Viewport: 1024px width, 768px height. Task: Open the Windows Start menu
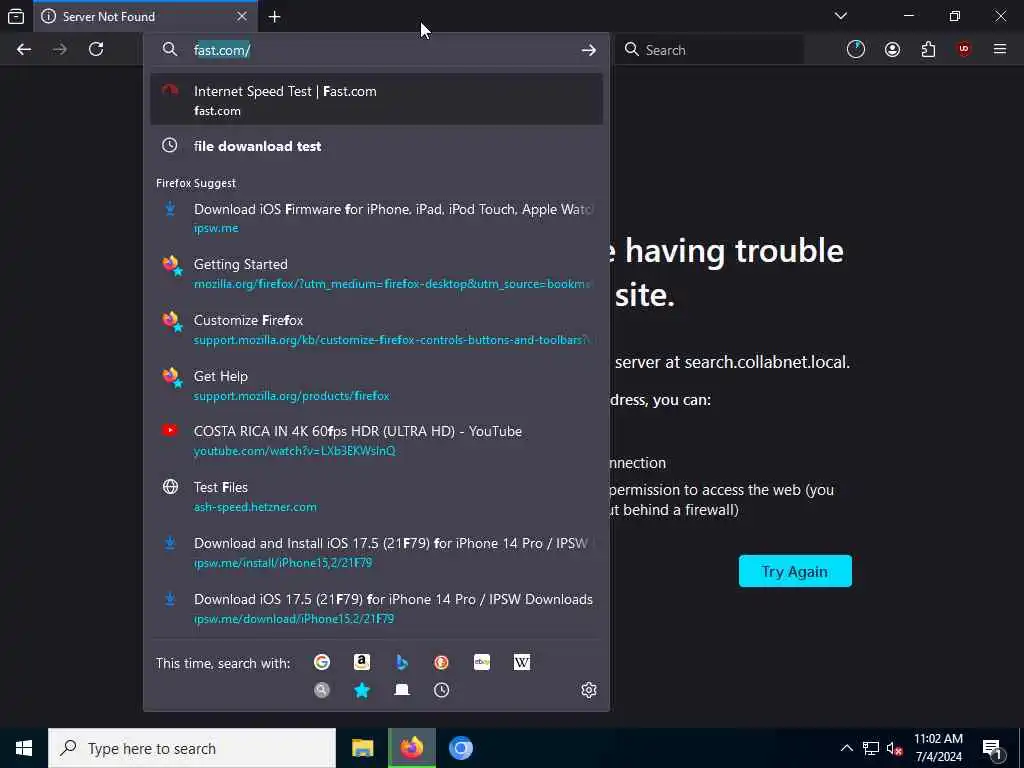(24, 748)
